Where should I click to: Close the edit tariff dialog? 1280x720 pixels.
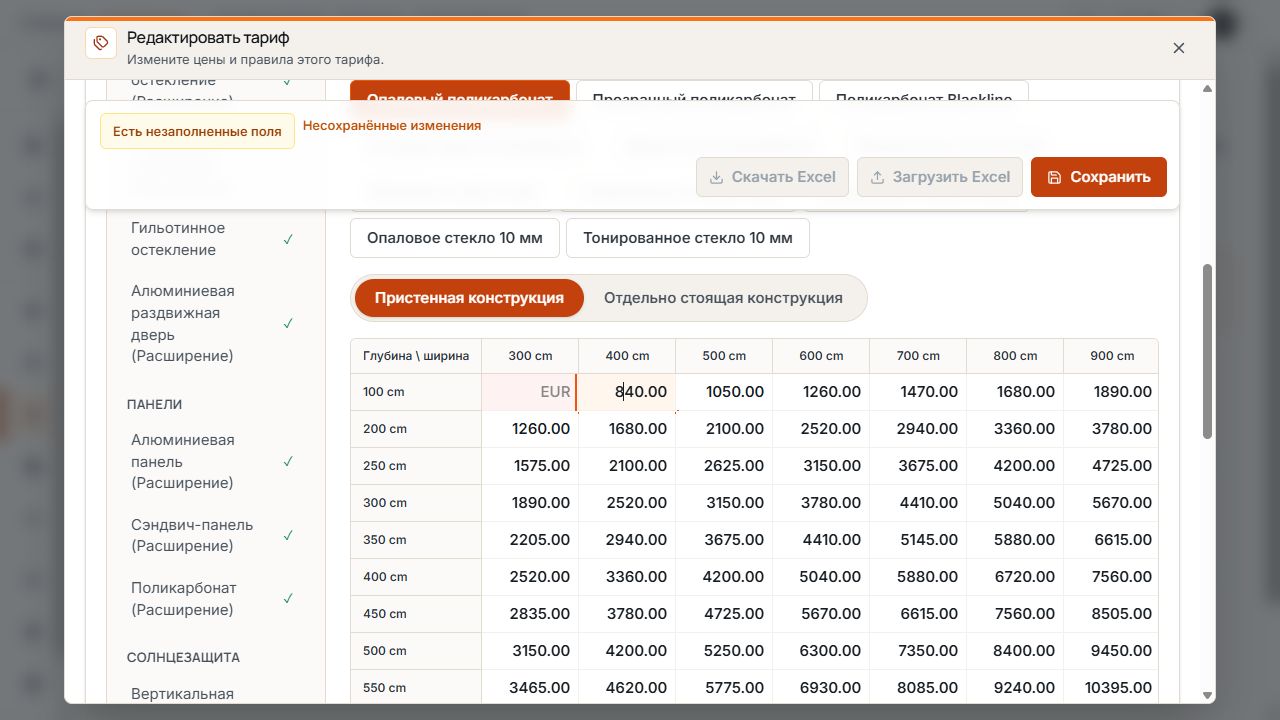click(1179, 48)
